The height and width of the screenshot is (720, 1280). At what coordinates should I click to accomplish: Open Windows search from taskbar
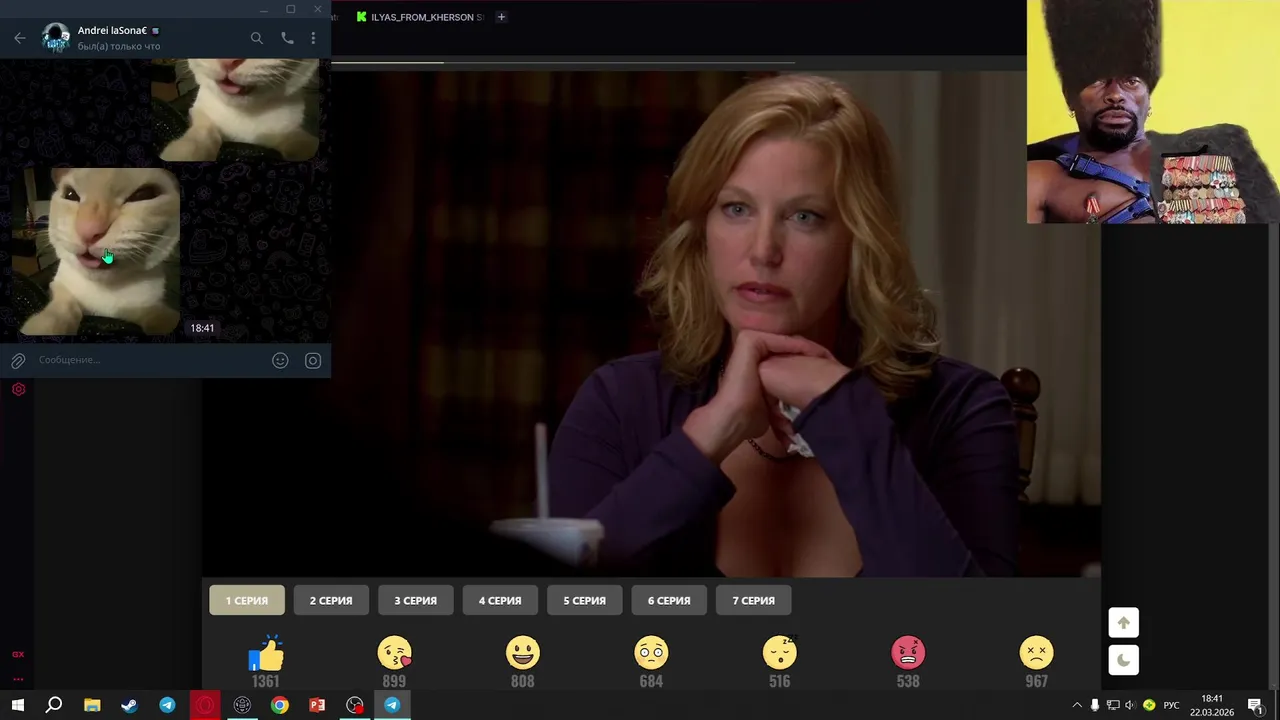pos(54,705)
